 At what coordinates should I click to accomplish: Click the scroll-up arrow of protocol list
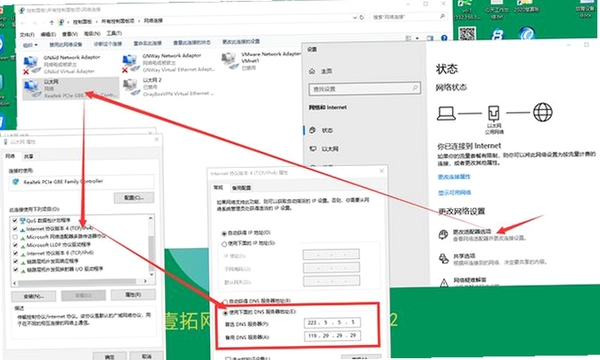tap(151, 218)
